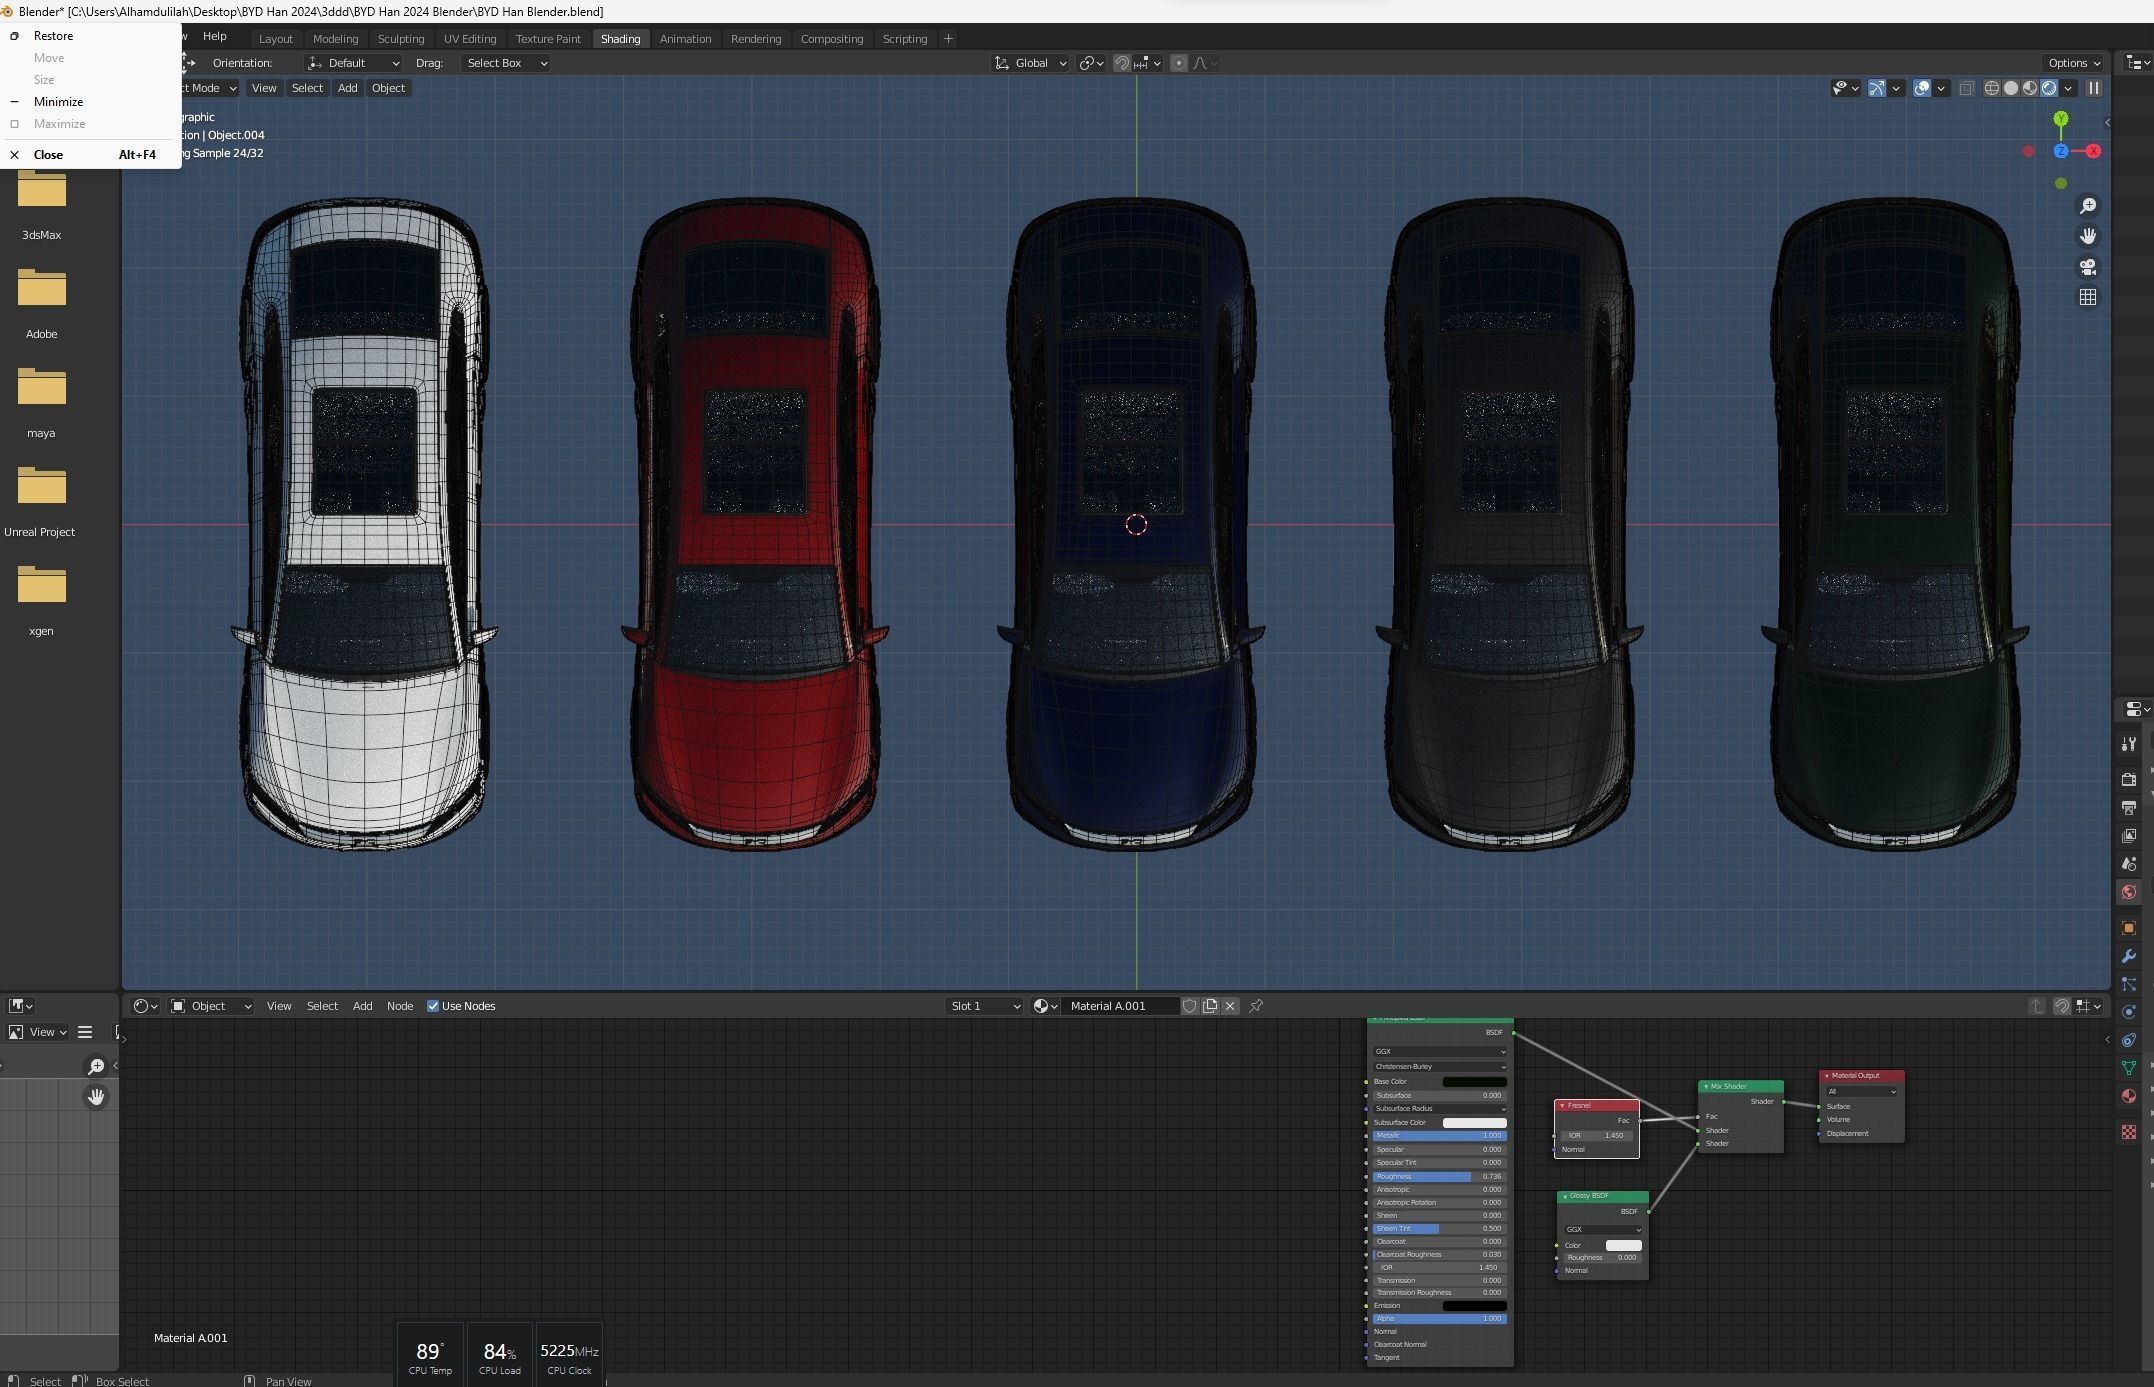The height and width of the screenshot is (1387, 2154).
Task: Adjust Principled BSDF Roughness slider
Action: pos(1439,1177)
